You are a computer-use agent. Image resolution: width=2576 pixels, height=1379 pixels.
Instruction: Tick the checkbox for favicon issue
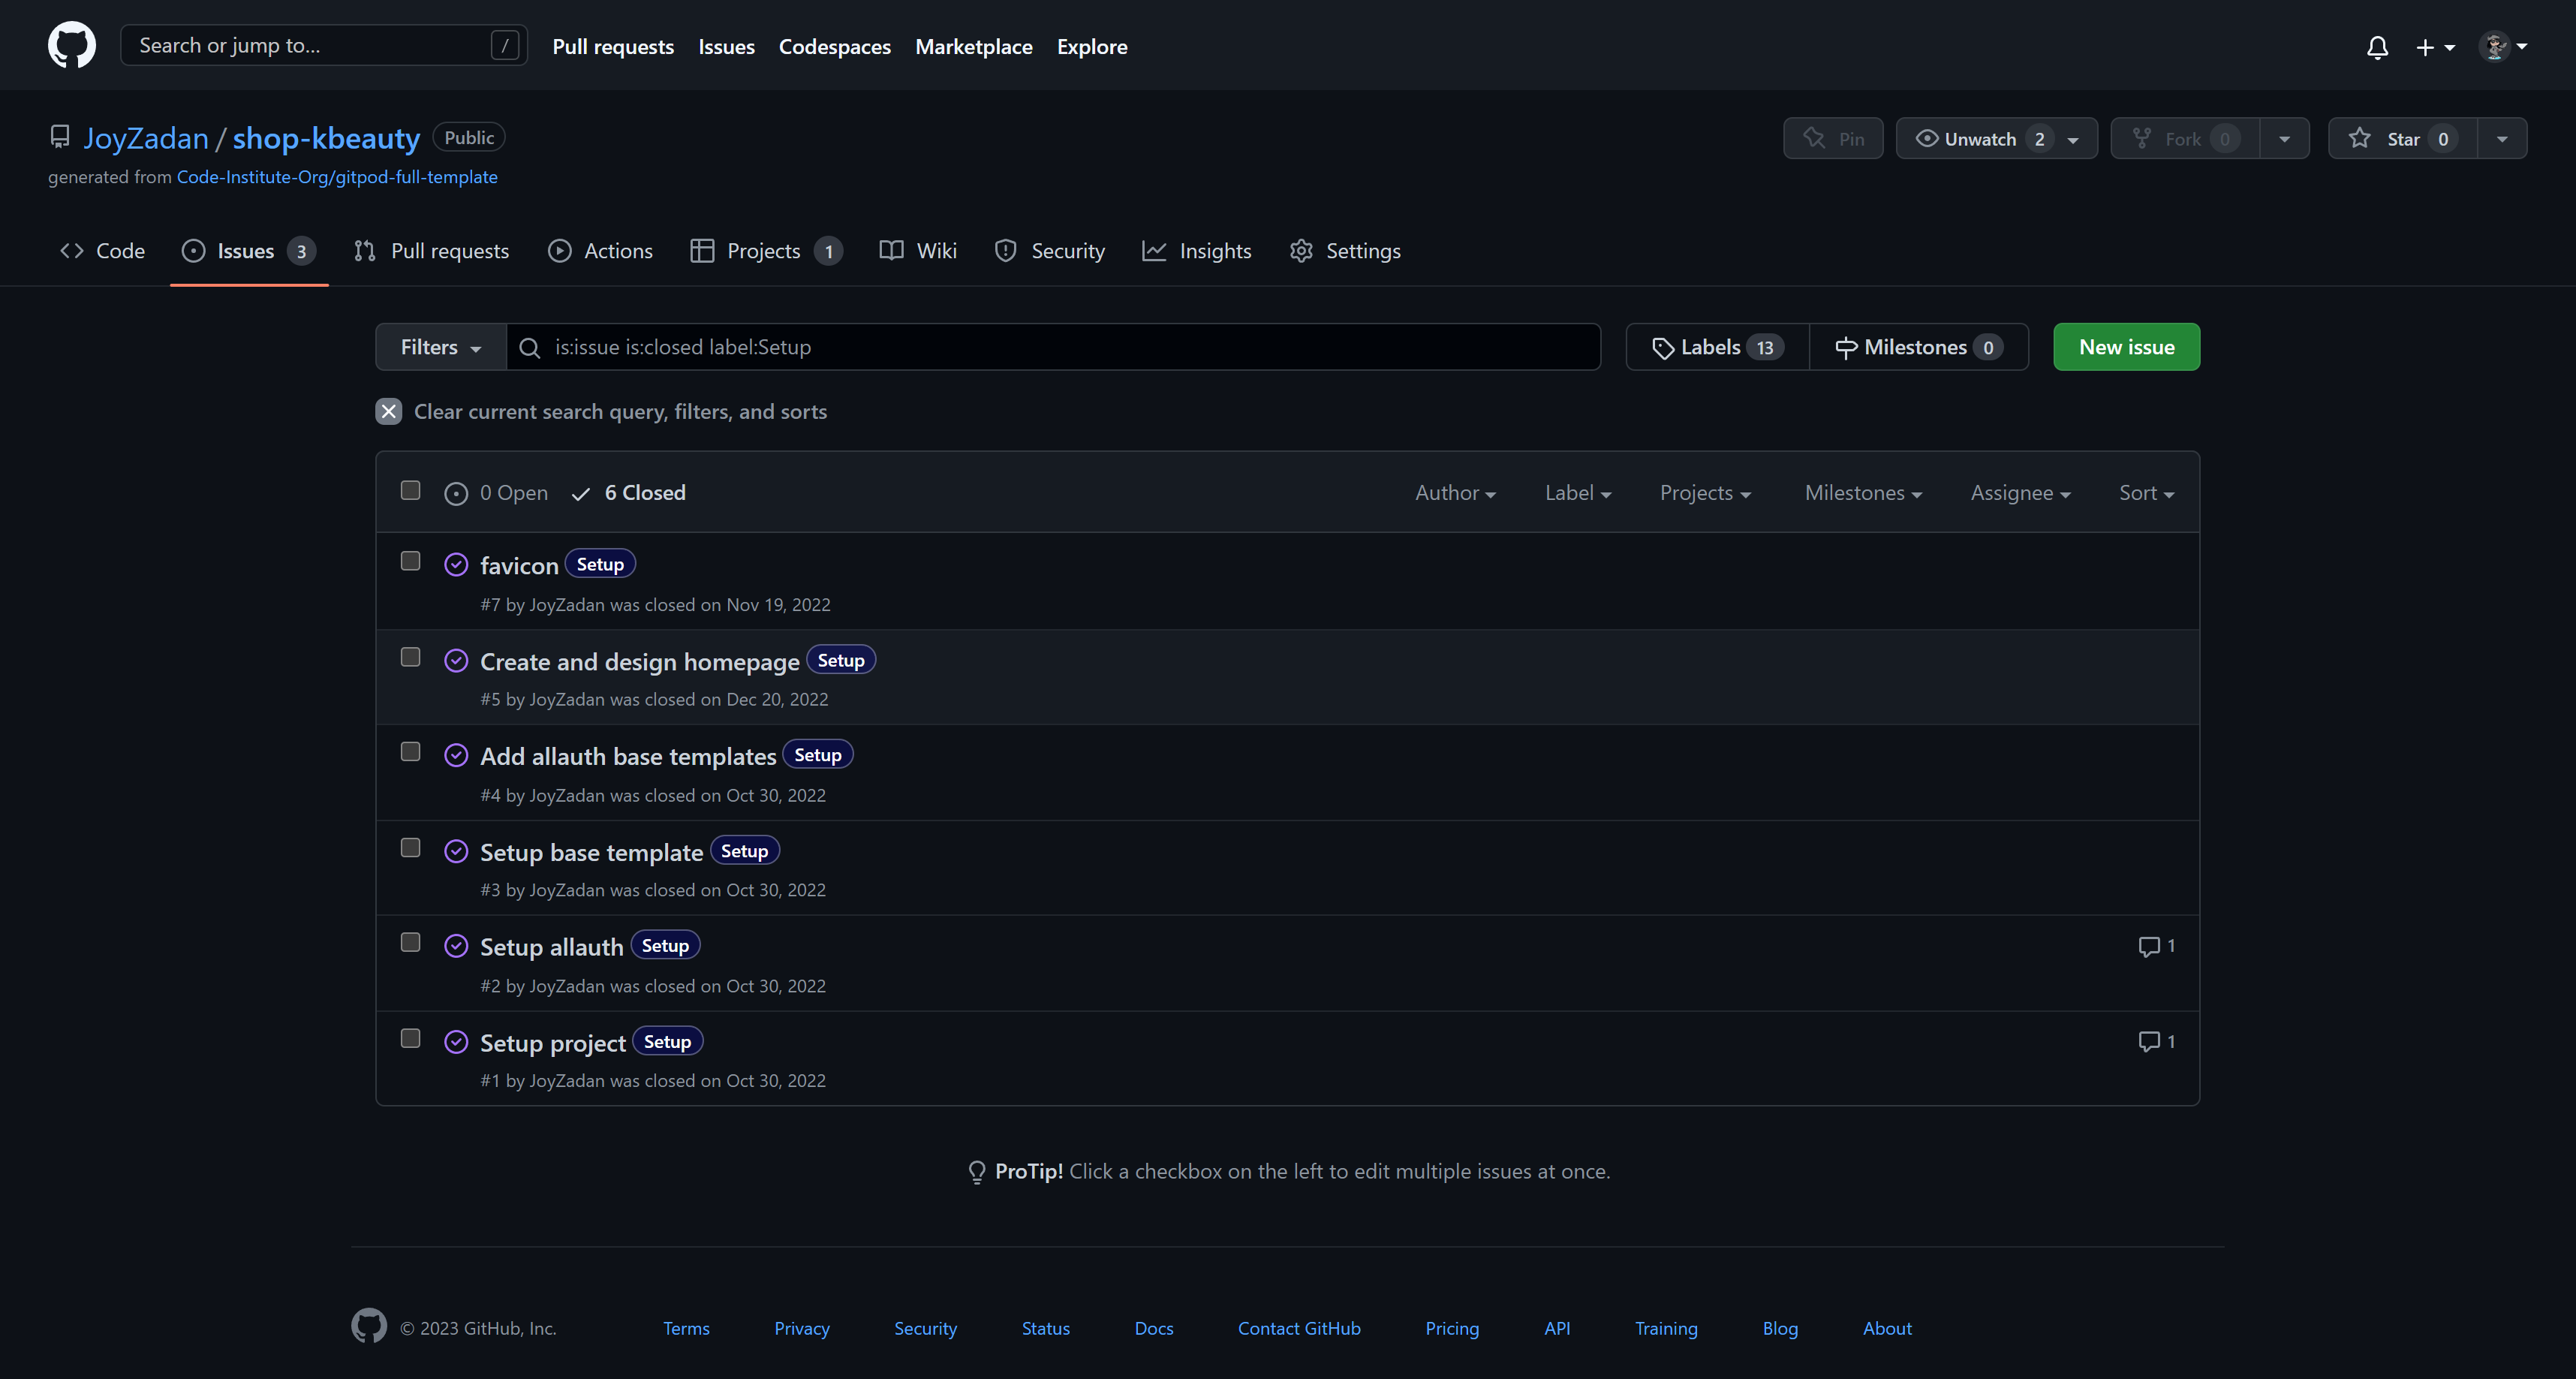410,561
